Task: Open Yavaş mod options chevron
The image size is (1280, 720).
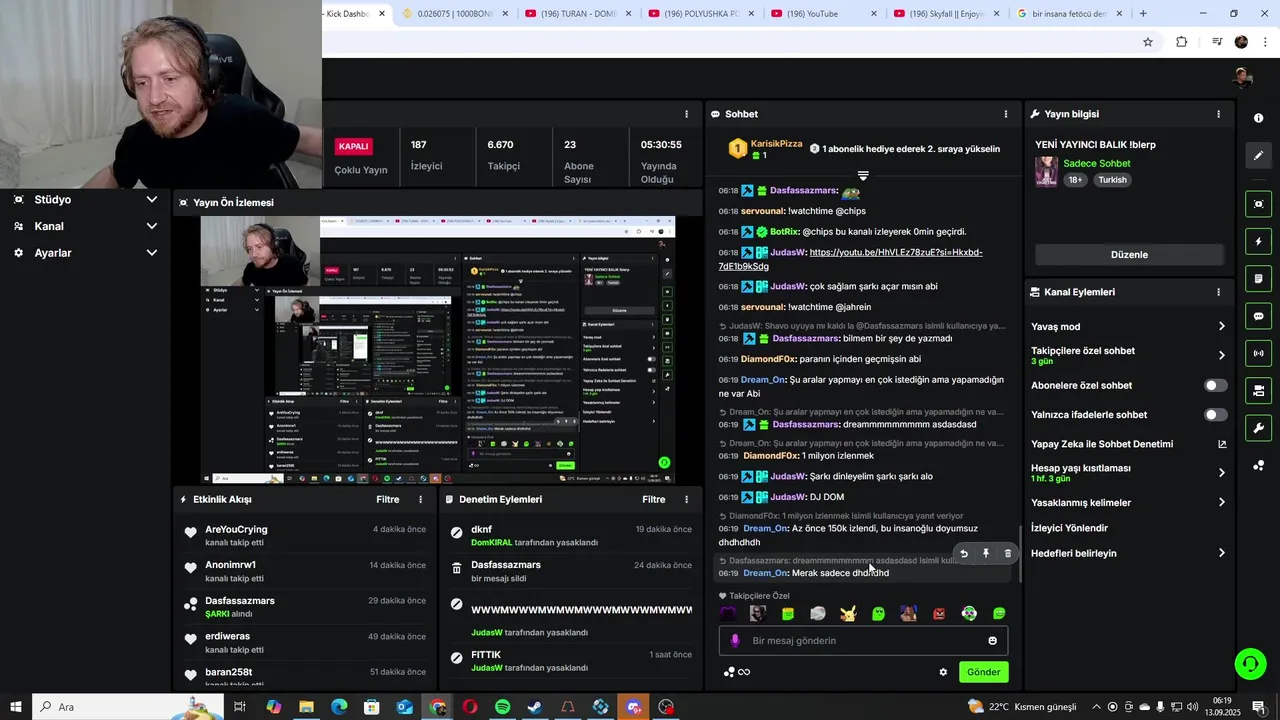Action: pos(1221,327)
